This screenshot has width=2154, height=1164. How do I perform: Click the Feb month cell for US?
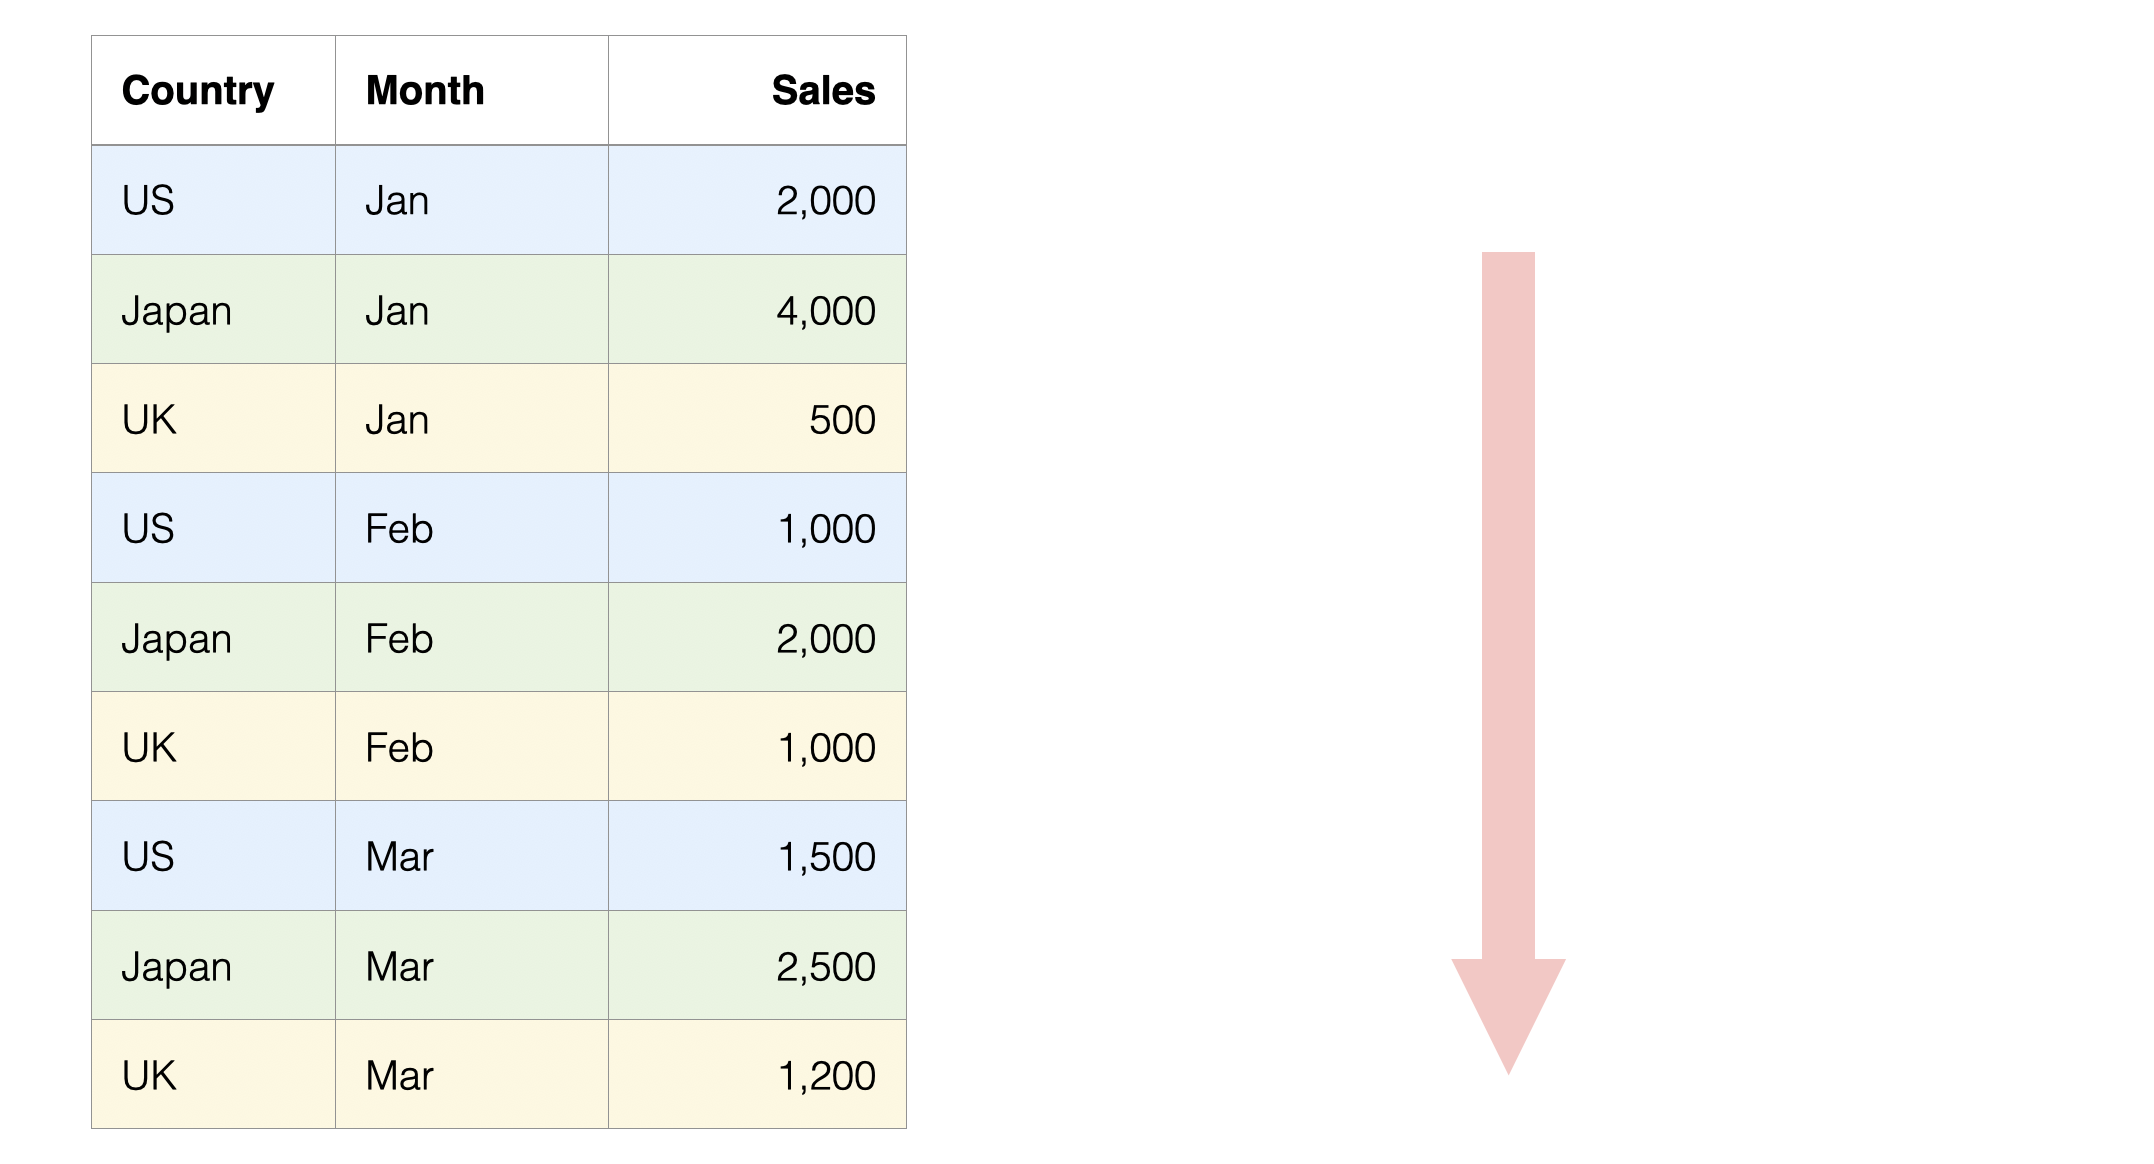click(399, 529)
